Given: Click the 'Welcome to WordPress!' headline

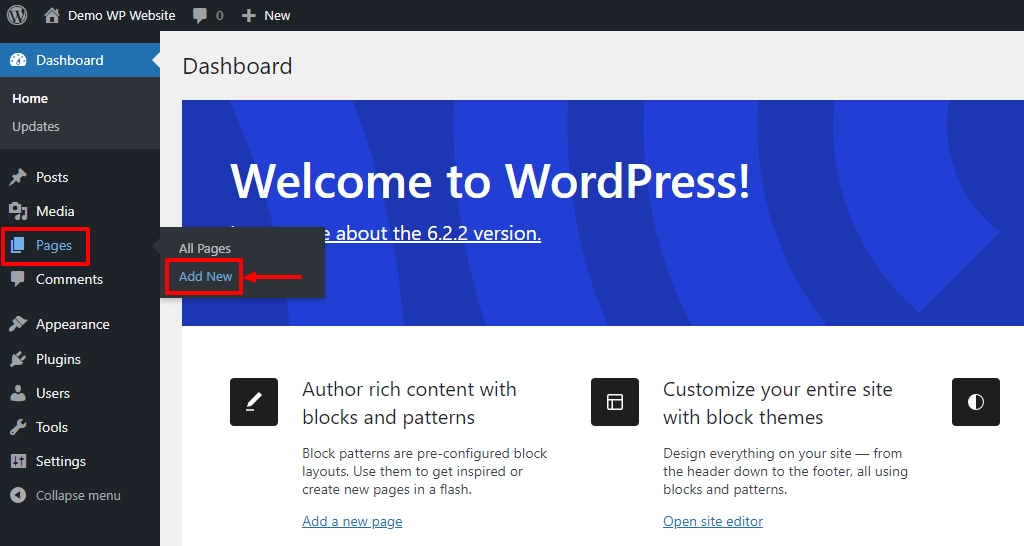Looking at the screenshot, I should tap(490, 181).
